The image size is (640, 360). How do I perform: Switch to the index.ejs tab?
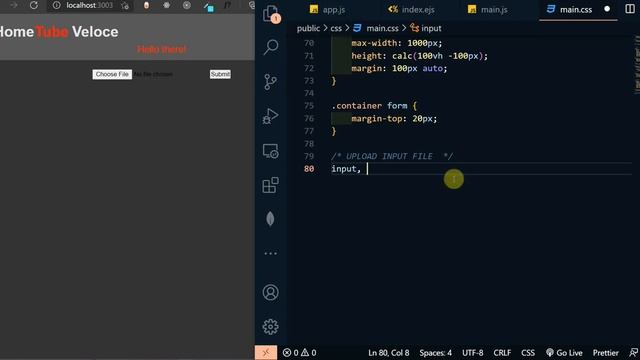pyautogui.click(x=411, y=9)
